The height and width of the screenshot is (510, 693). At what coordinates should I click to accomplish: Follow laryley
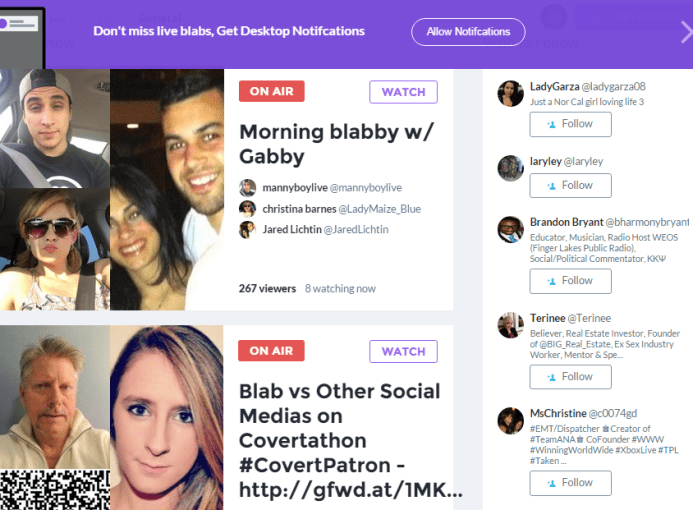tap(571, 186)
